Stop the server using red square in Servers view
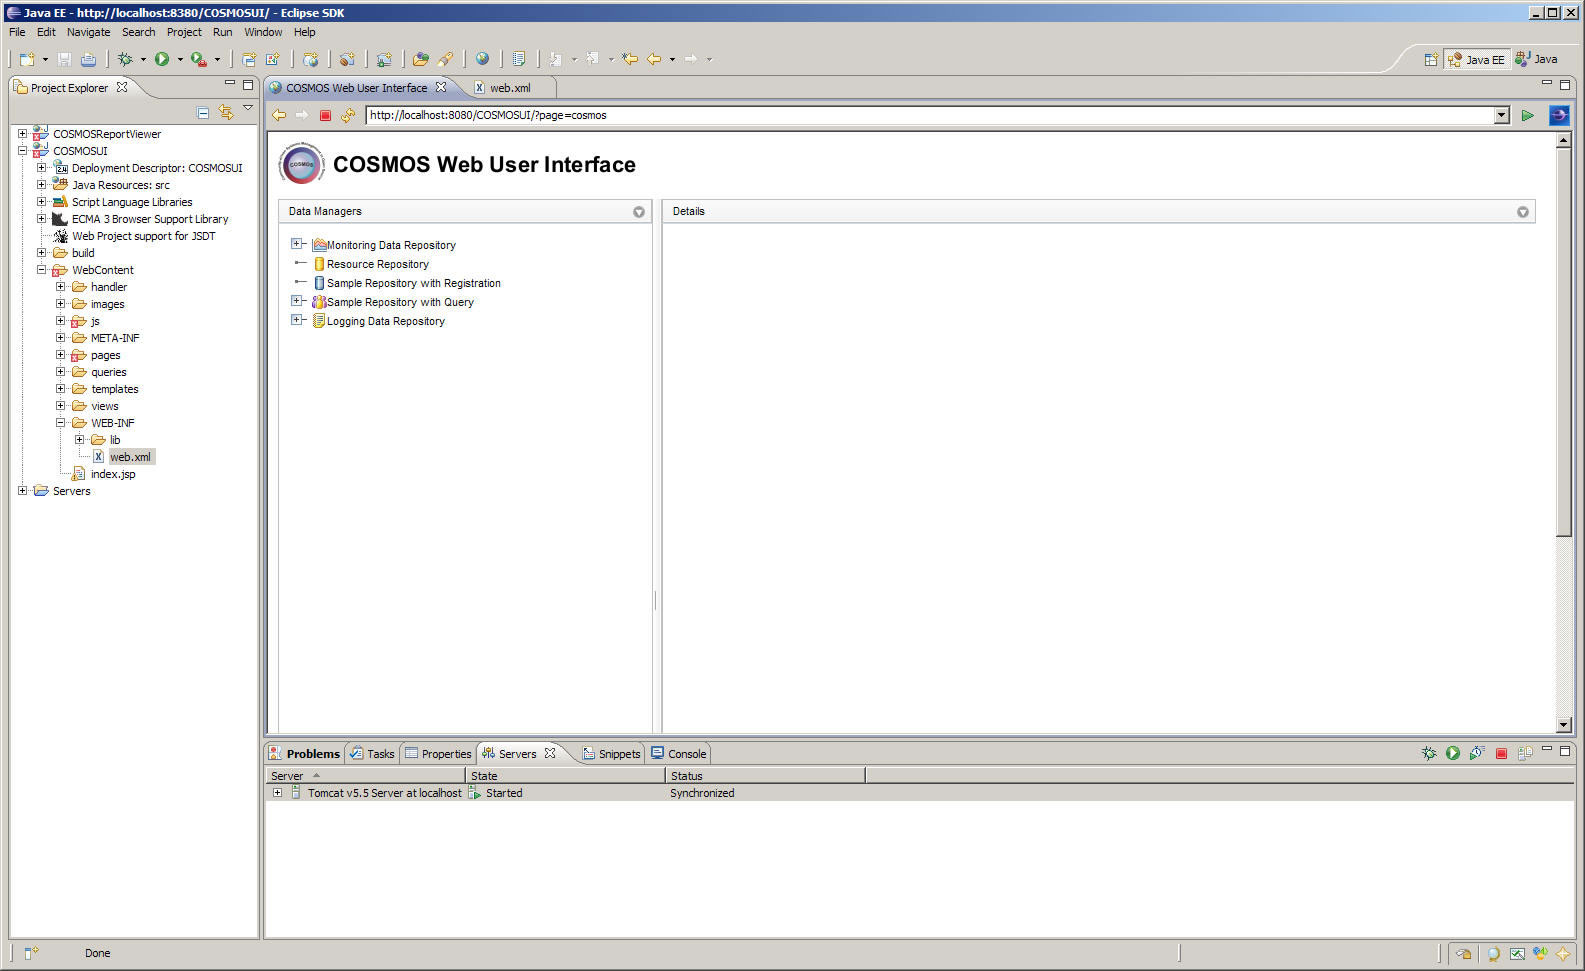Screen dimensions: 1585x971 (x=1501, y=753)
